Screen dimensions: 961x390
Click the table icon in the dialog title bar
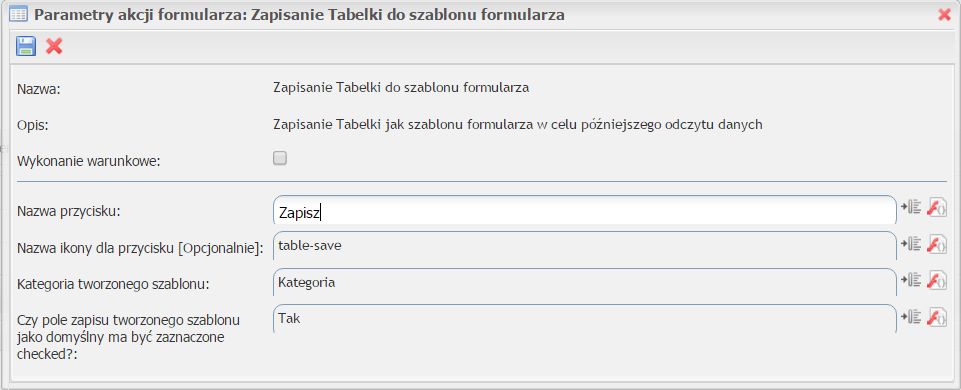click(x=18, y=15)
